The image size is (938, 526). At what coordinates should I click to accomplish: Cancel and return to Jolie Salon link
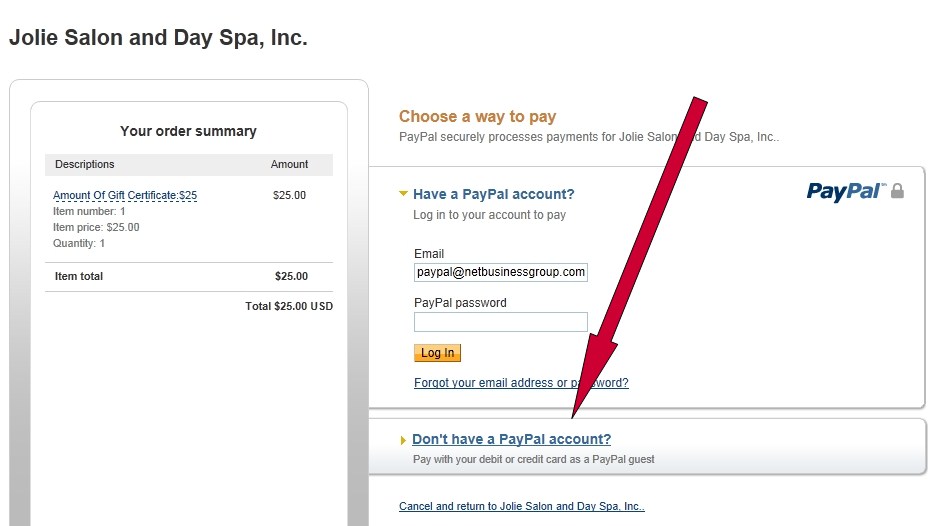(x=522, y=506)
